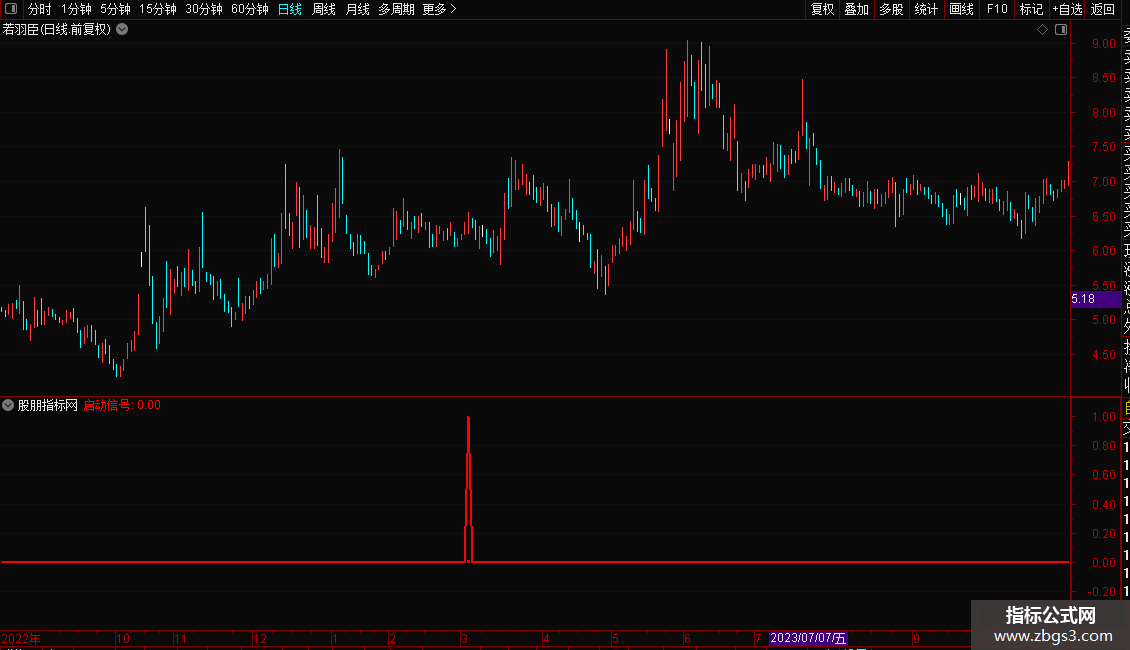This screenshot has height=650, width=1130.
Task: Click the diamond icon in main chart corner
Action: point(1042,29)
